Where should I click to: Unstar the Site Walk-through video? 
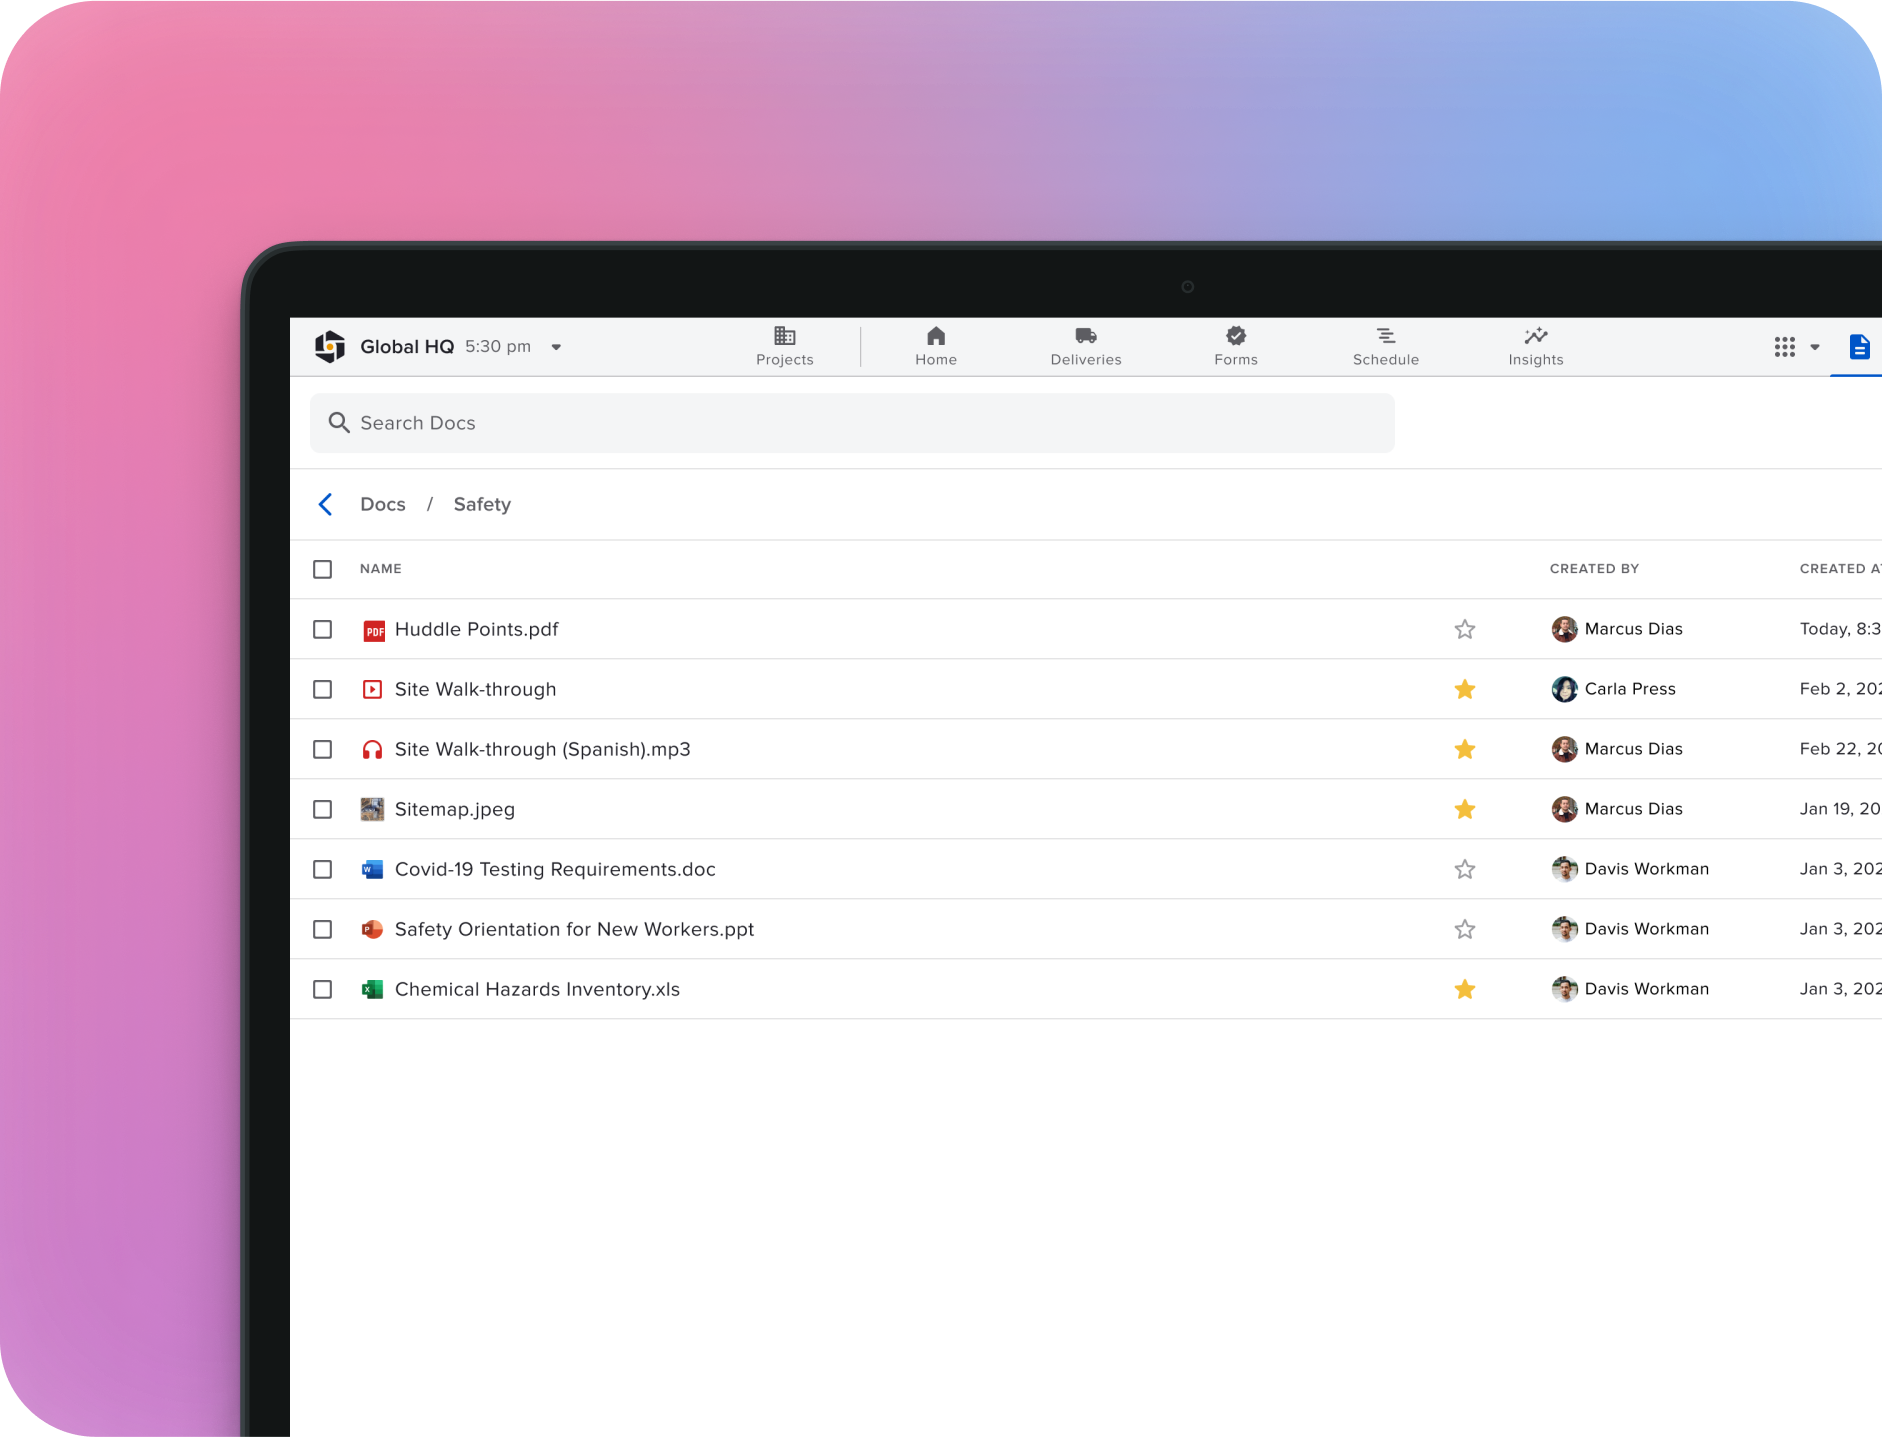1465,689
